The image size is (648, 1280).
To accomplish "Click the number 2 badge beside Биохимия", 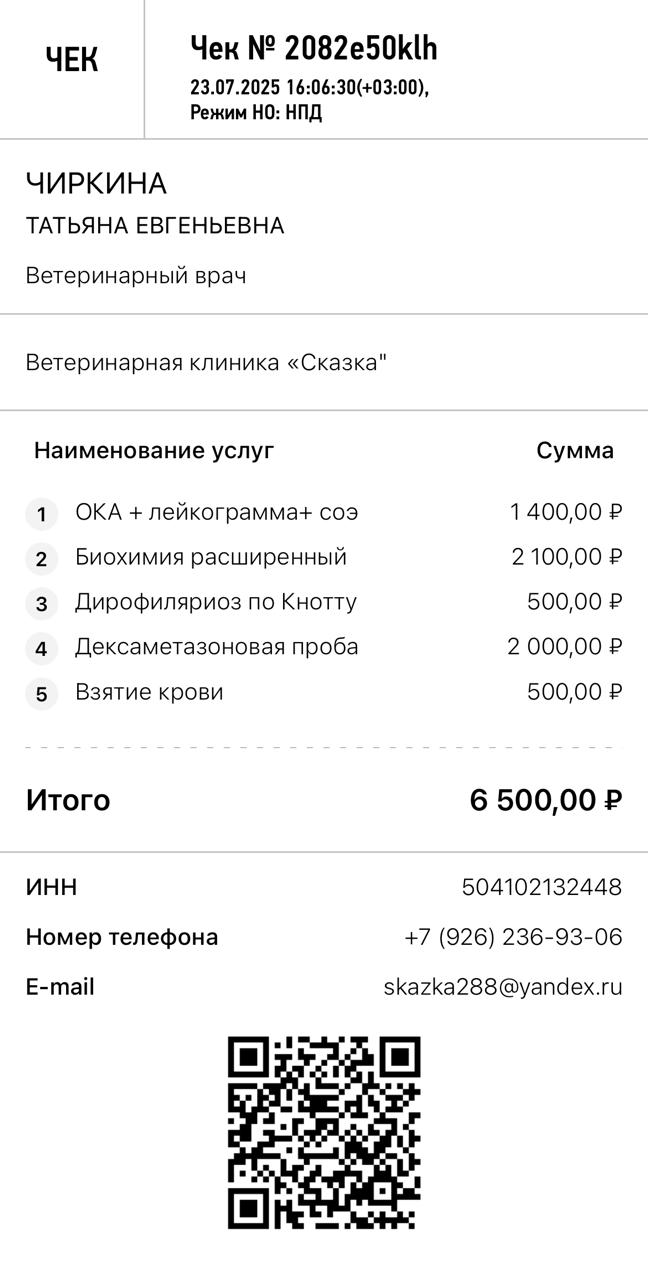I will [41, 559].
